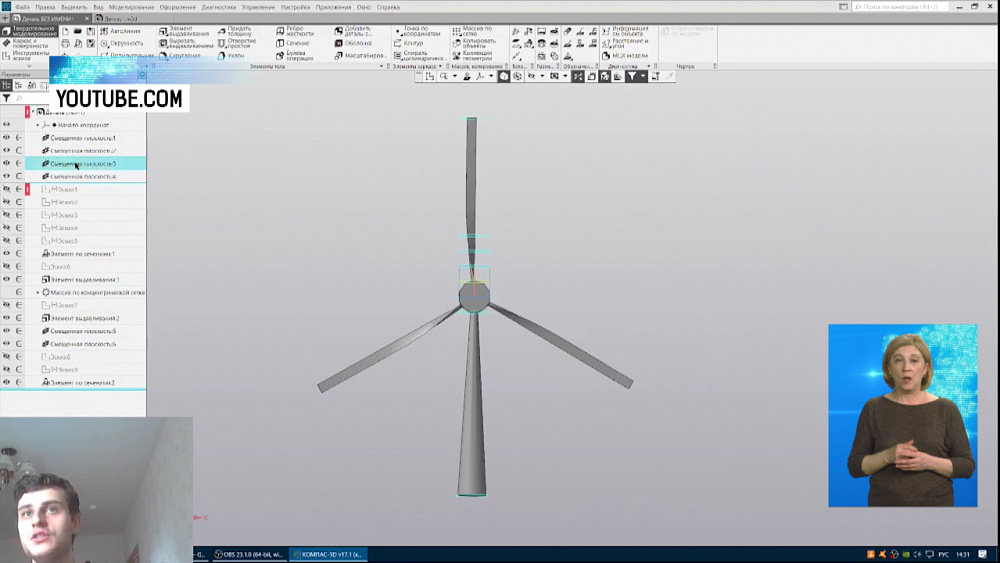The width and height of the screenshot is (1000, 563).
Task: Expand the Начало координат tree node
Action: point(38,125)
